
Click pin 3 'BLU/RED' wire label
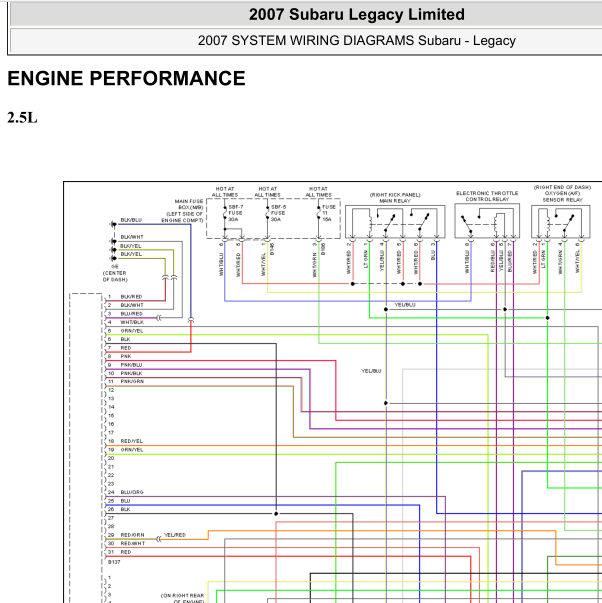131,314
